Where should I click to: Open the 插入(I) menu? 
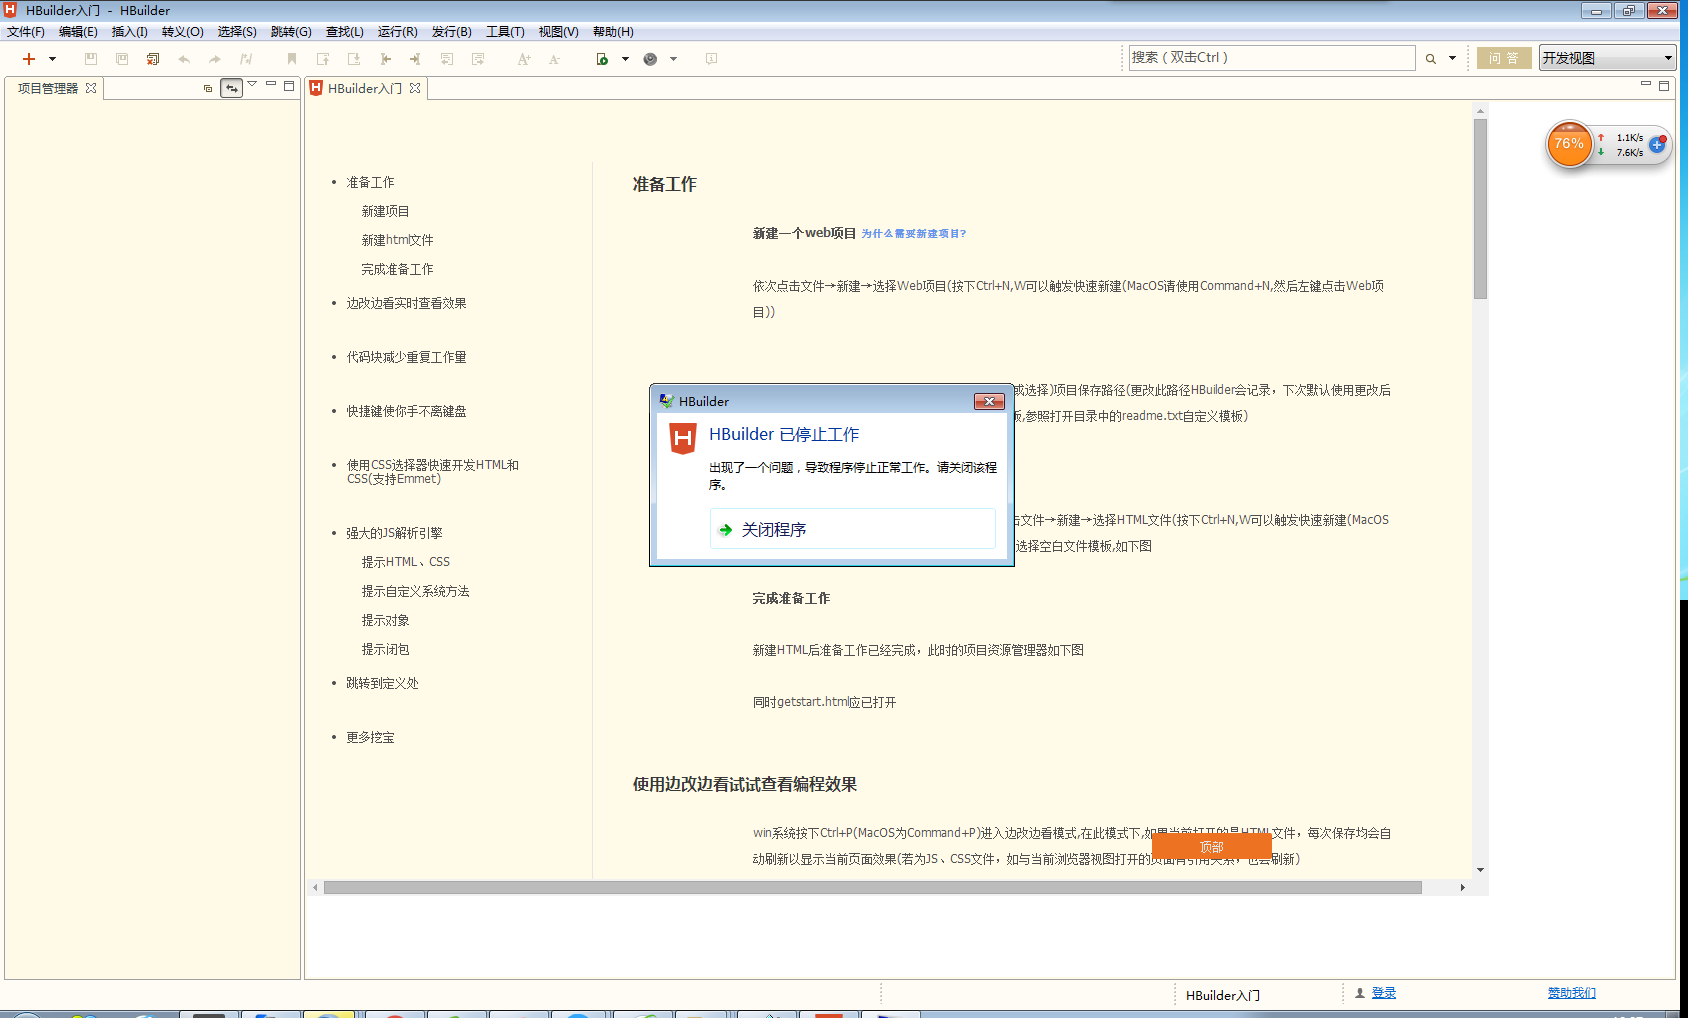[x=129, y=32]
